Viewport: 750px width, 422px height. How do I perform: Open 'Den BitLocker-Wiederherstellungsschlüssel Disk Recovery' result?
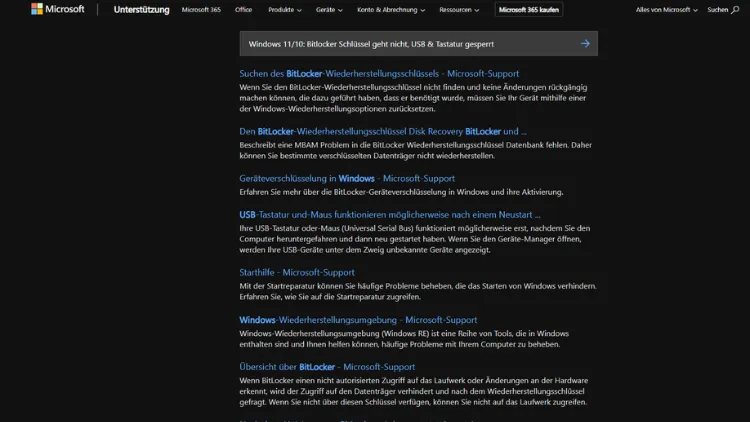coord(383,131)
